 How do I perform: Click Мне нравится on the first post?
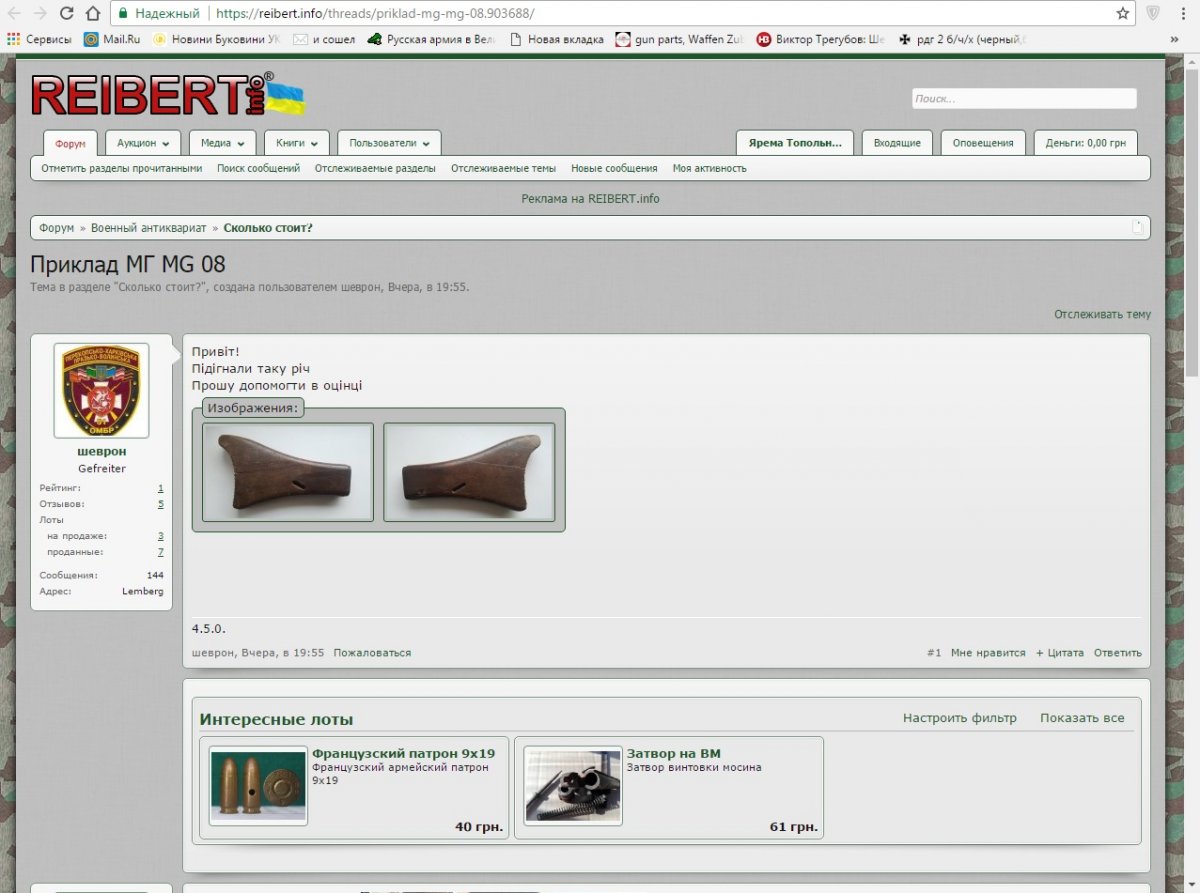click(x=987, y=653)
